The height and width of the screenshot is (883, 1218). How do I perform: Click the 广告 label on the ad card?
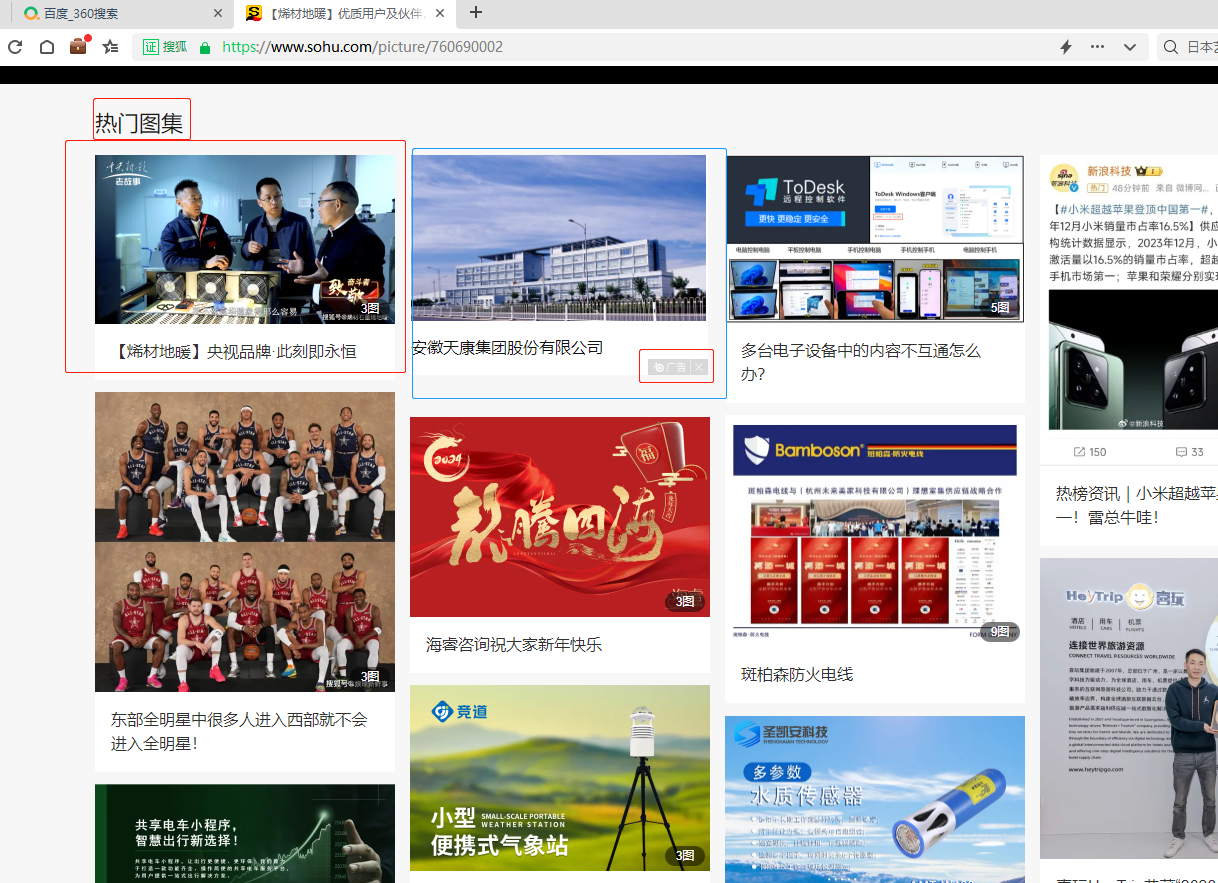pyautogui.click(x=670, y=367)
